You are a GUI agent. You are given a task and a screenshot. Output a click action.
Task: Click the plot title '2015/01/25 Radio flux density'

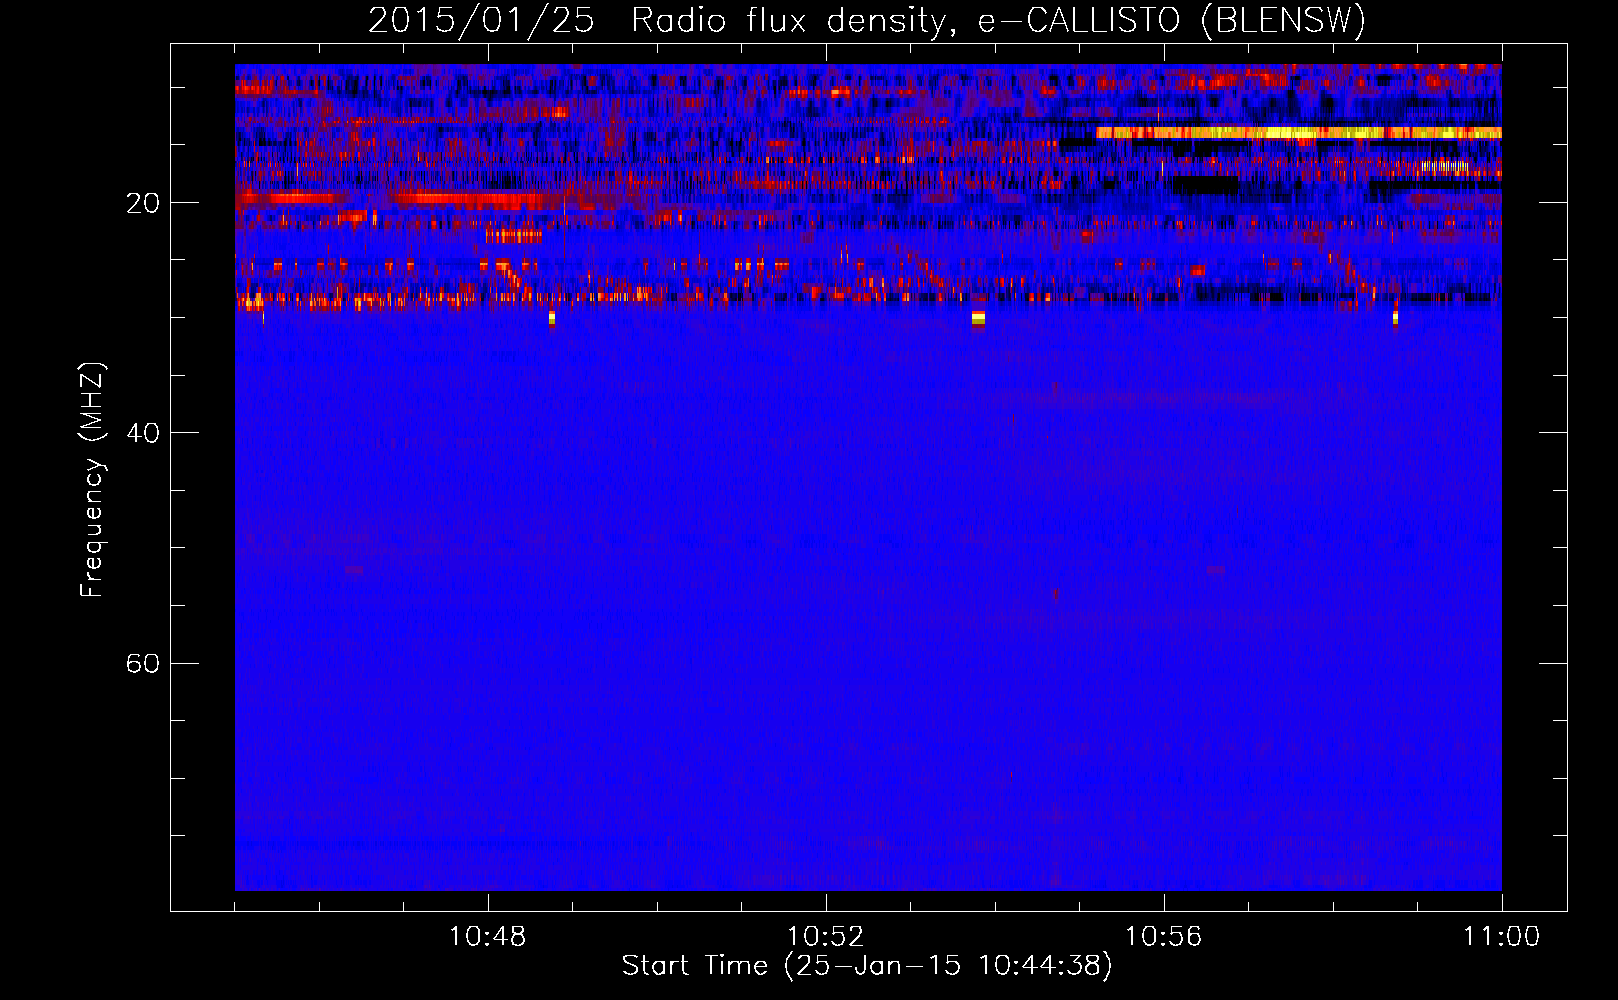click(x=867, y=20)
